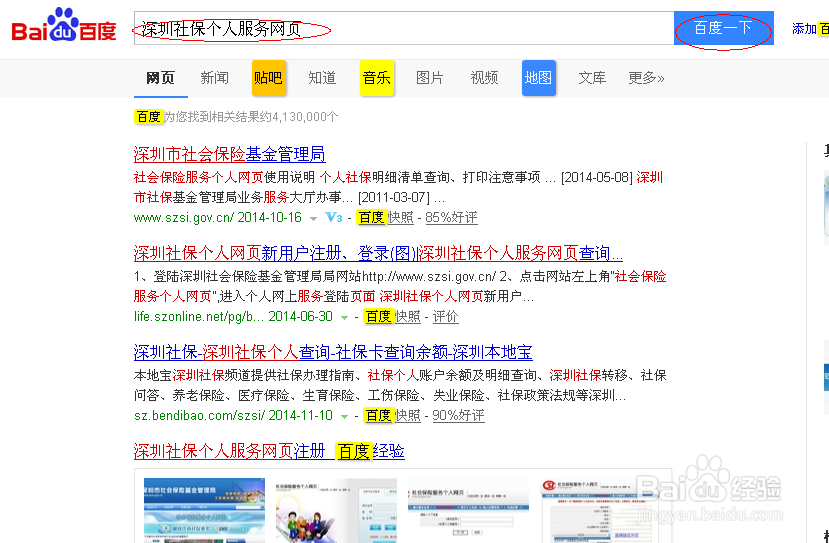Open result 深圳市社会保险基金管理局
This screenshot has width=829, height=543.
point(229,154)
